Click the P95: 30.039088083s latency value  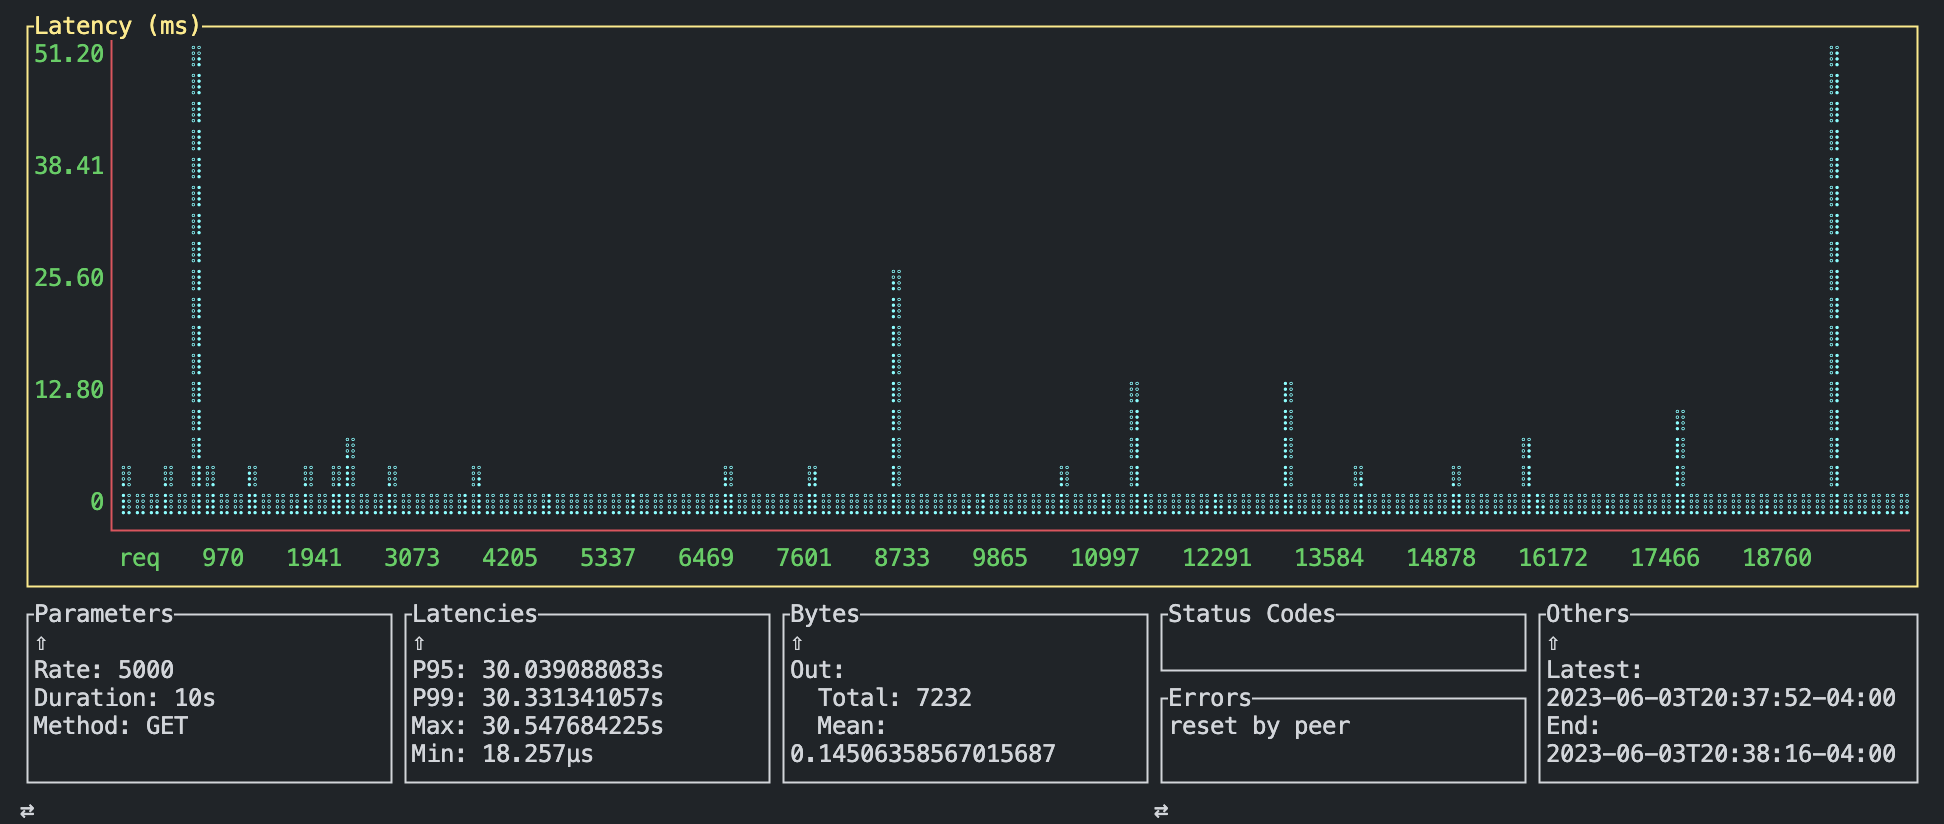click(538, 670)
